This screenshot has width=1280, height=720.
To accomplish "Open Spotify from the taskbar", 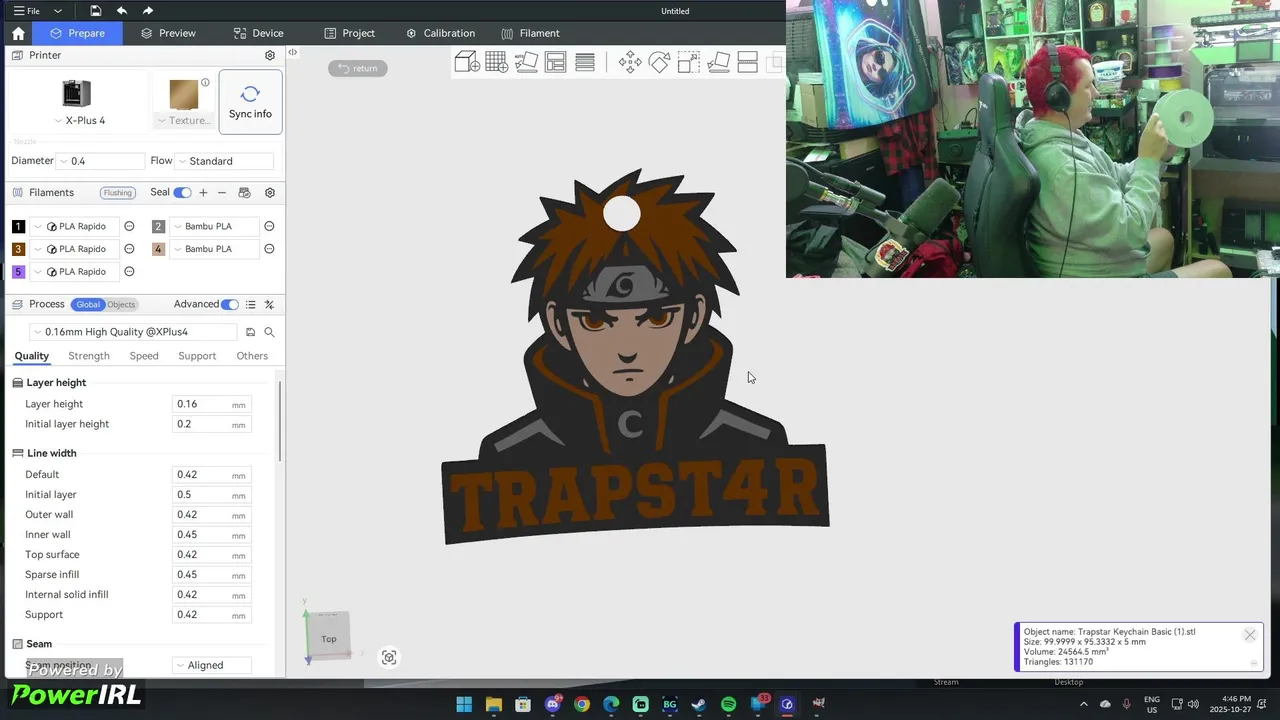I will [728, 704].
